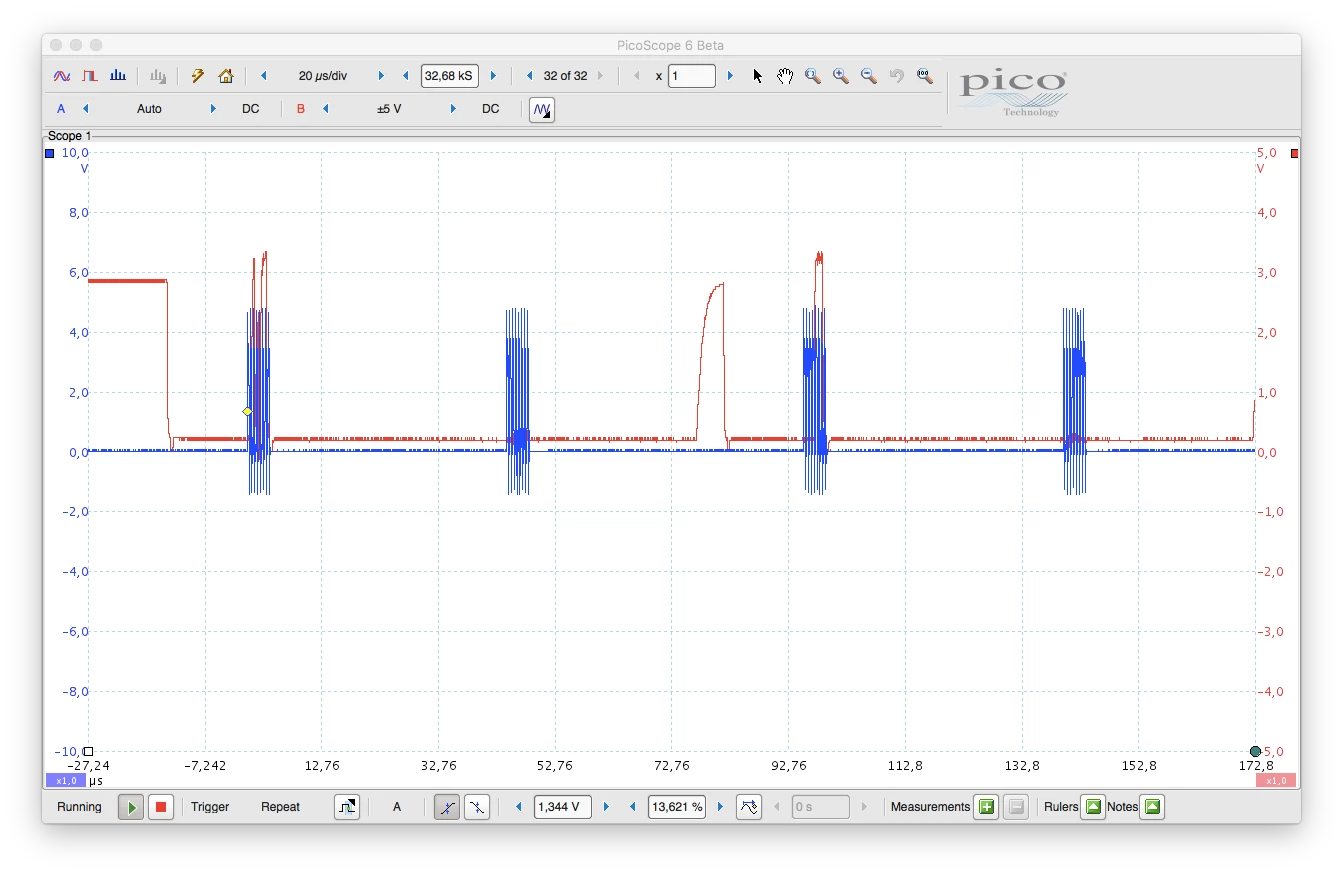Toggle Rulers legend button

1093,807
